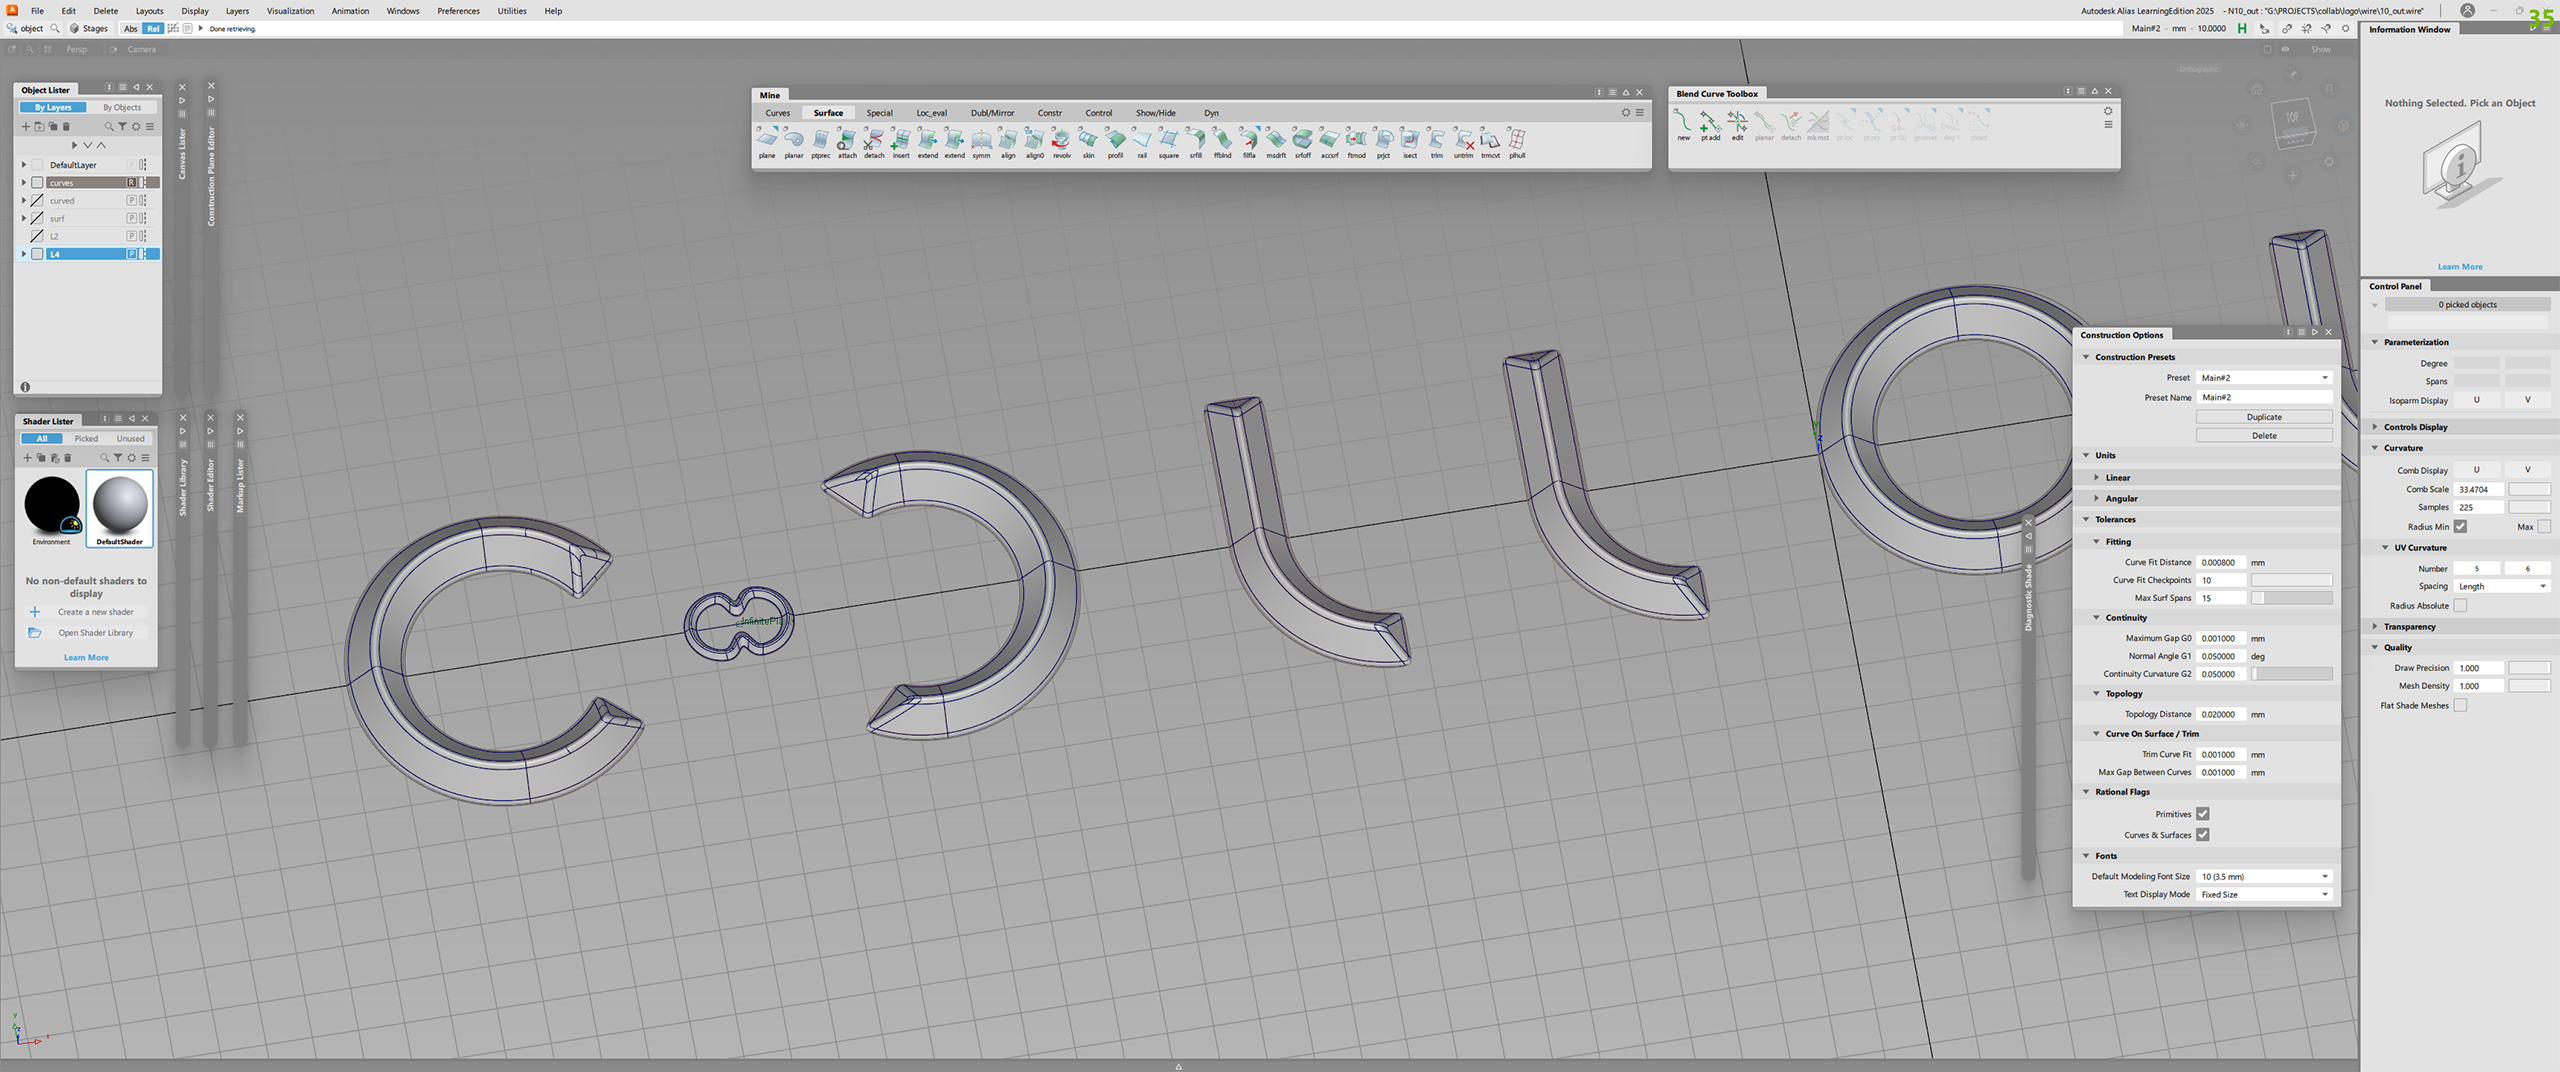Toggle Curves & Surfaces rational checkbox
The image size is (2560, 1072).
[2202, 835]
